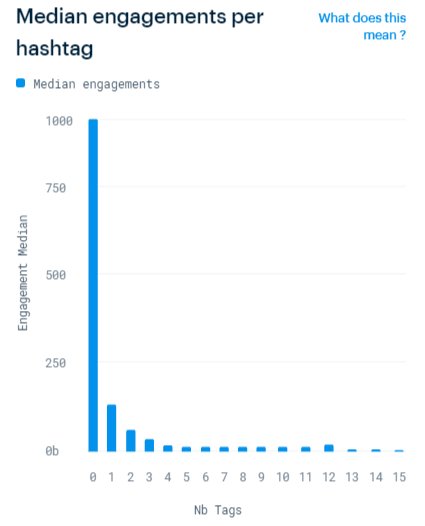Click the 'Engagement Median' axis title
Viewport: 425px width, 526px height.
tap(22, 273)
